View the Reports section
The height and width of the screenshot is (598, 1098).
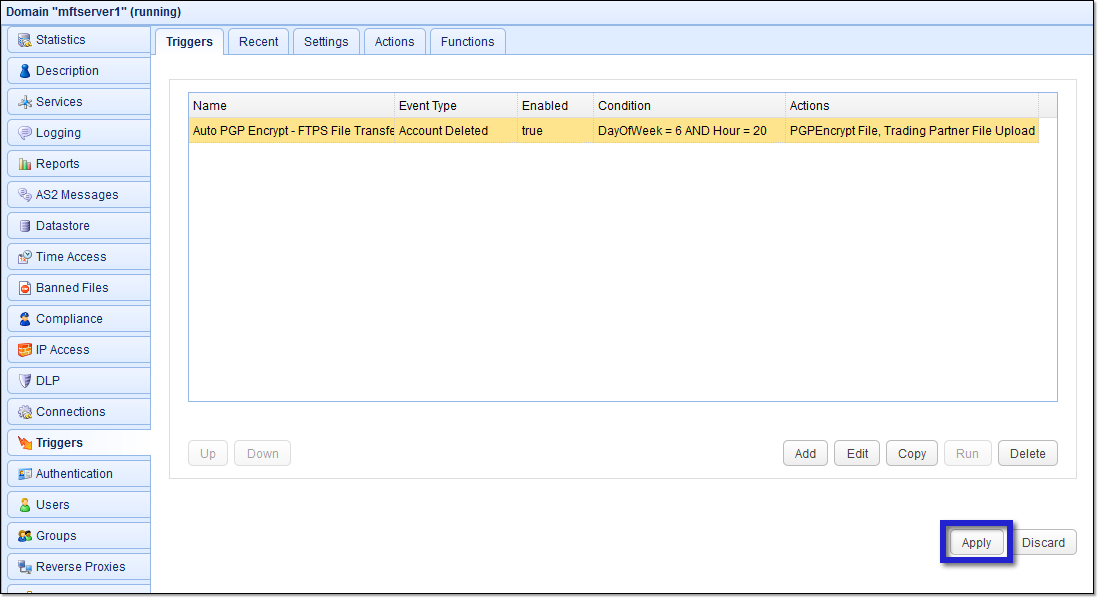60,163
